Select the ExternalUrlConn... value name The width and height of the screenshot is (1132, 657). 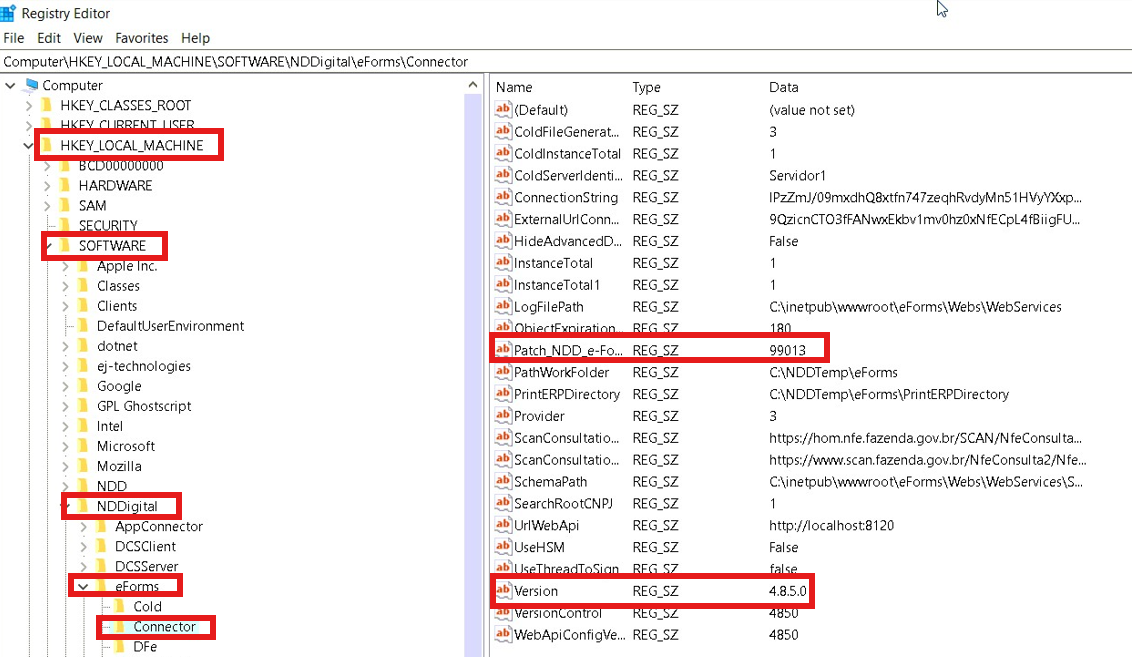point(566,219)
